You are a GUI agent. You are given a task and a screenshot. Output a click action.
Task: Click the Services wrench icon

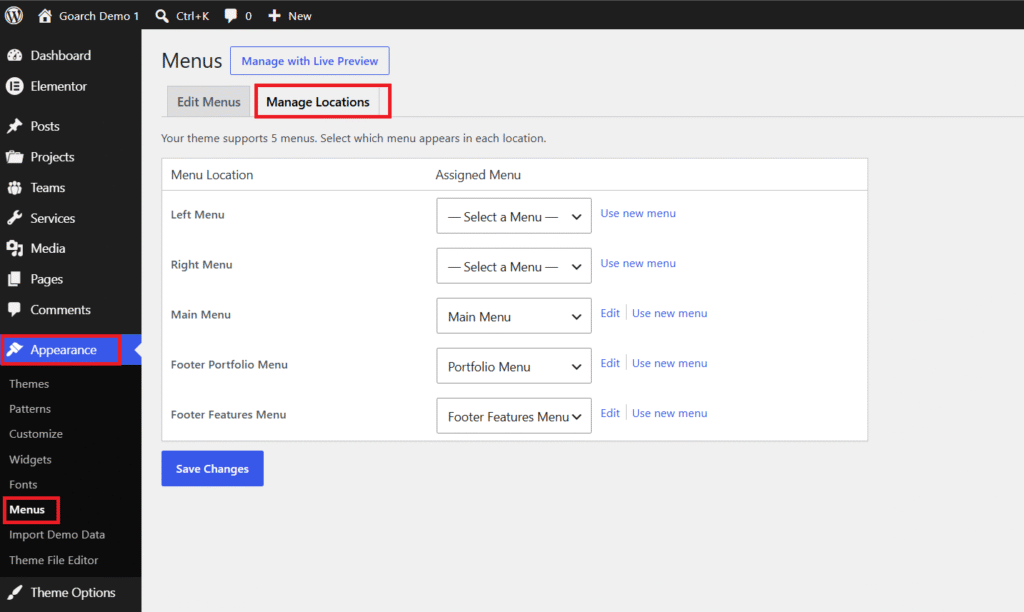[x=14, y=218]
